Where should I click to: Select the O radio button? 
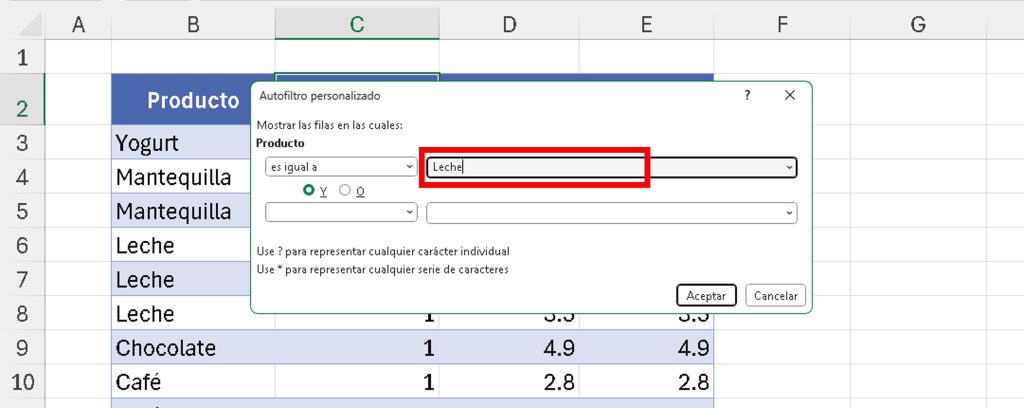[x=346, y=190]
